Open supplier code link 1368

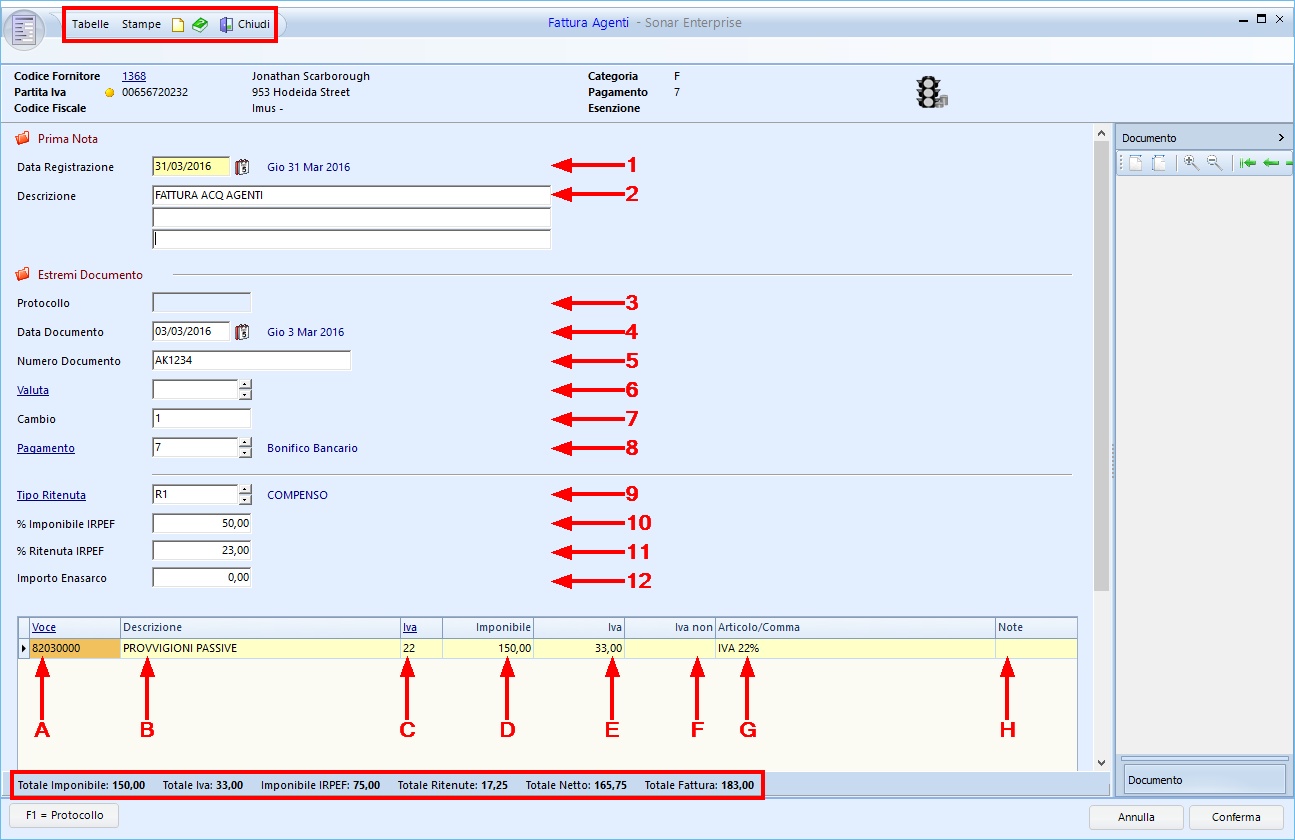click(x=134, y=76)
